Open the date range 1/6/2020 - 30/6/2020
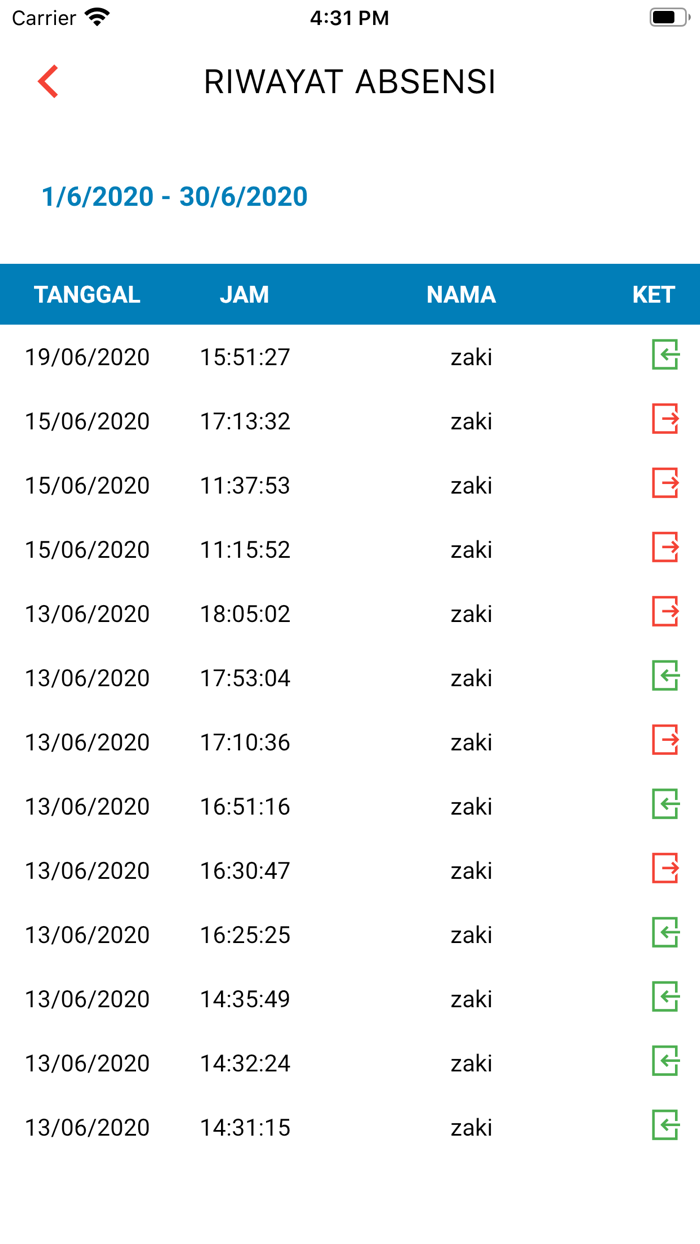 click(174, 196)
